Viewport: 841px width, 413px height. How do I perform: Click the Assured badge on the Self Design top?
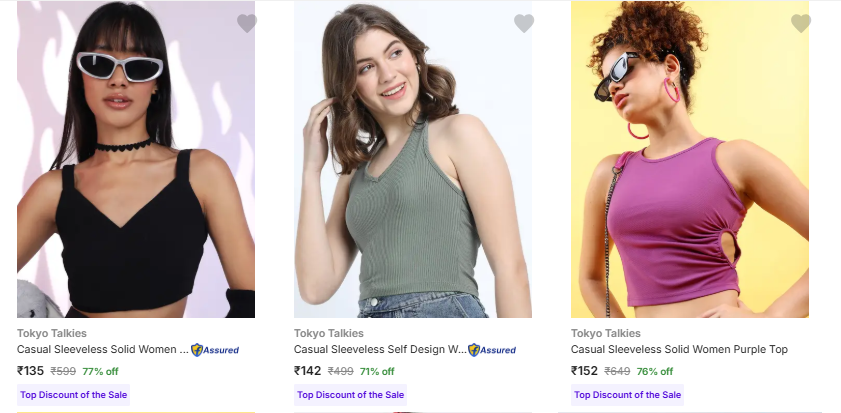(492, 350)
